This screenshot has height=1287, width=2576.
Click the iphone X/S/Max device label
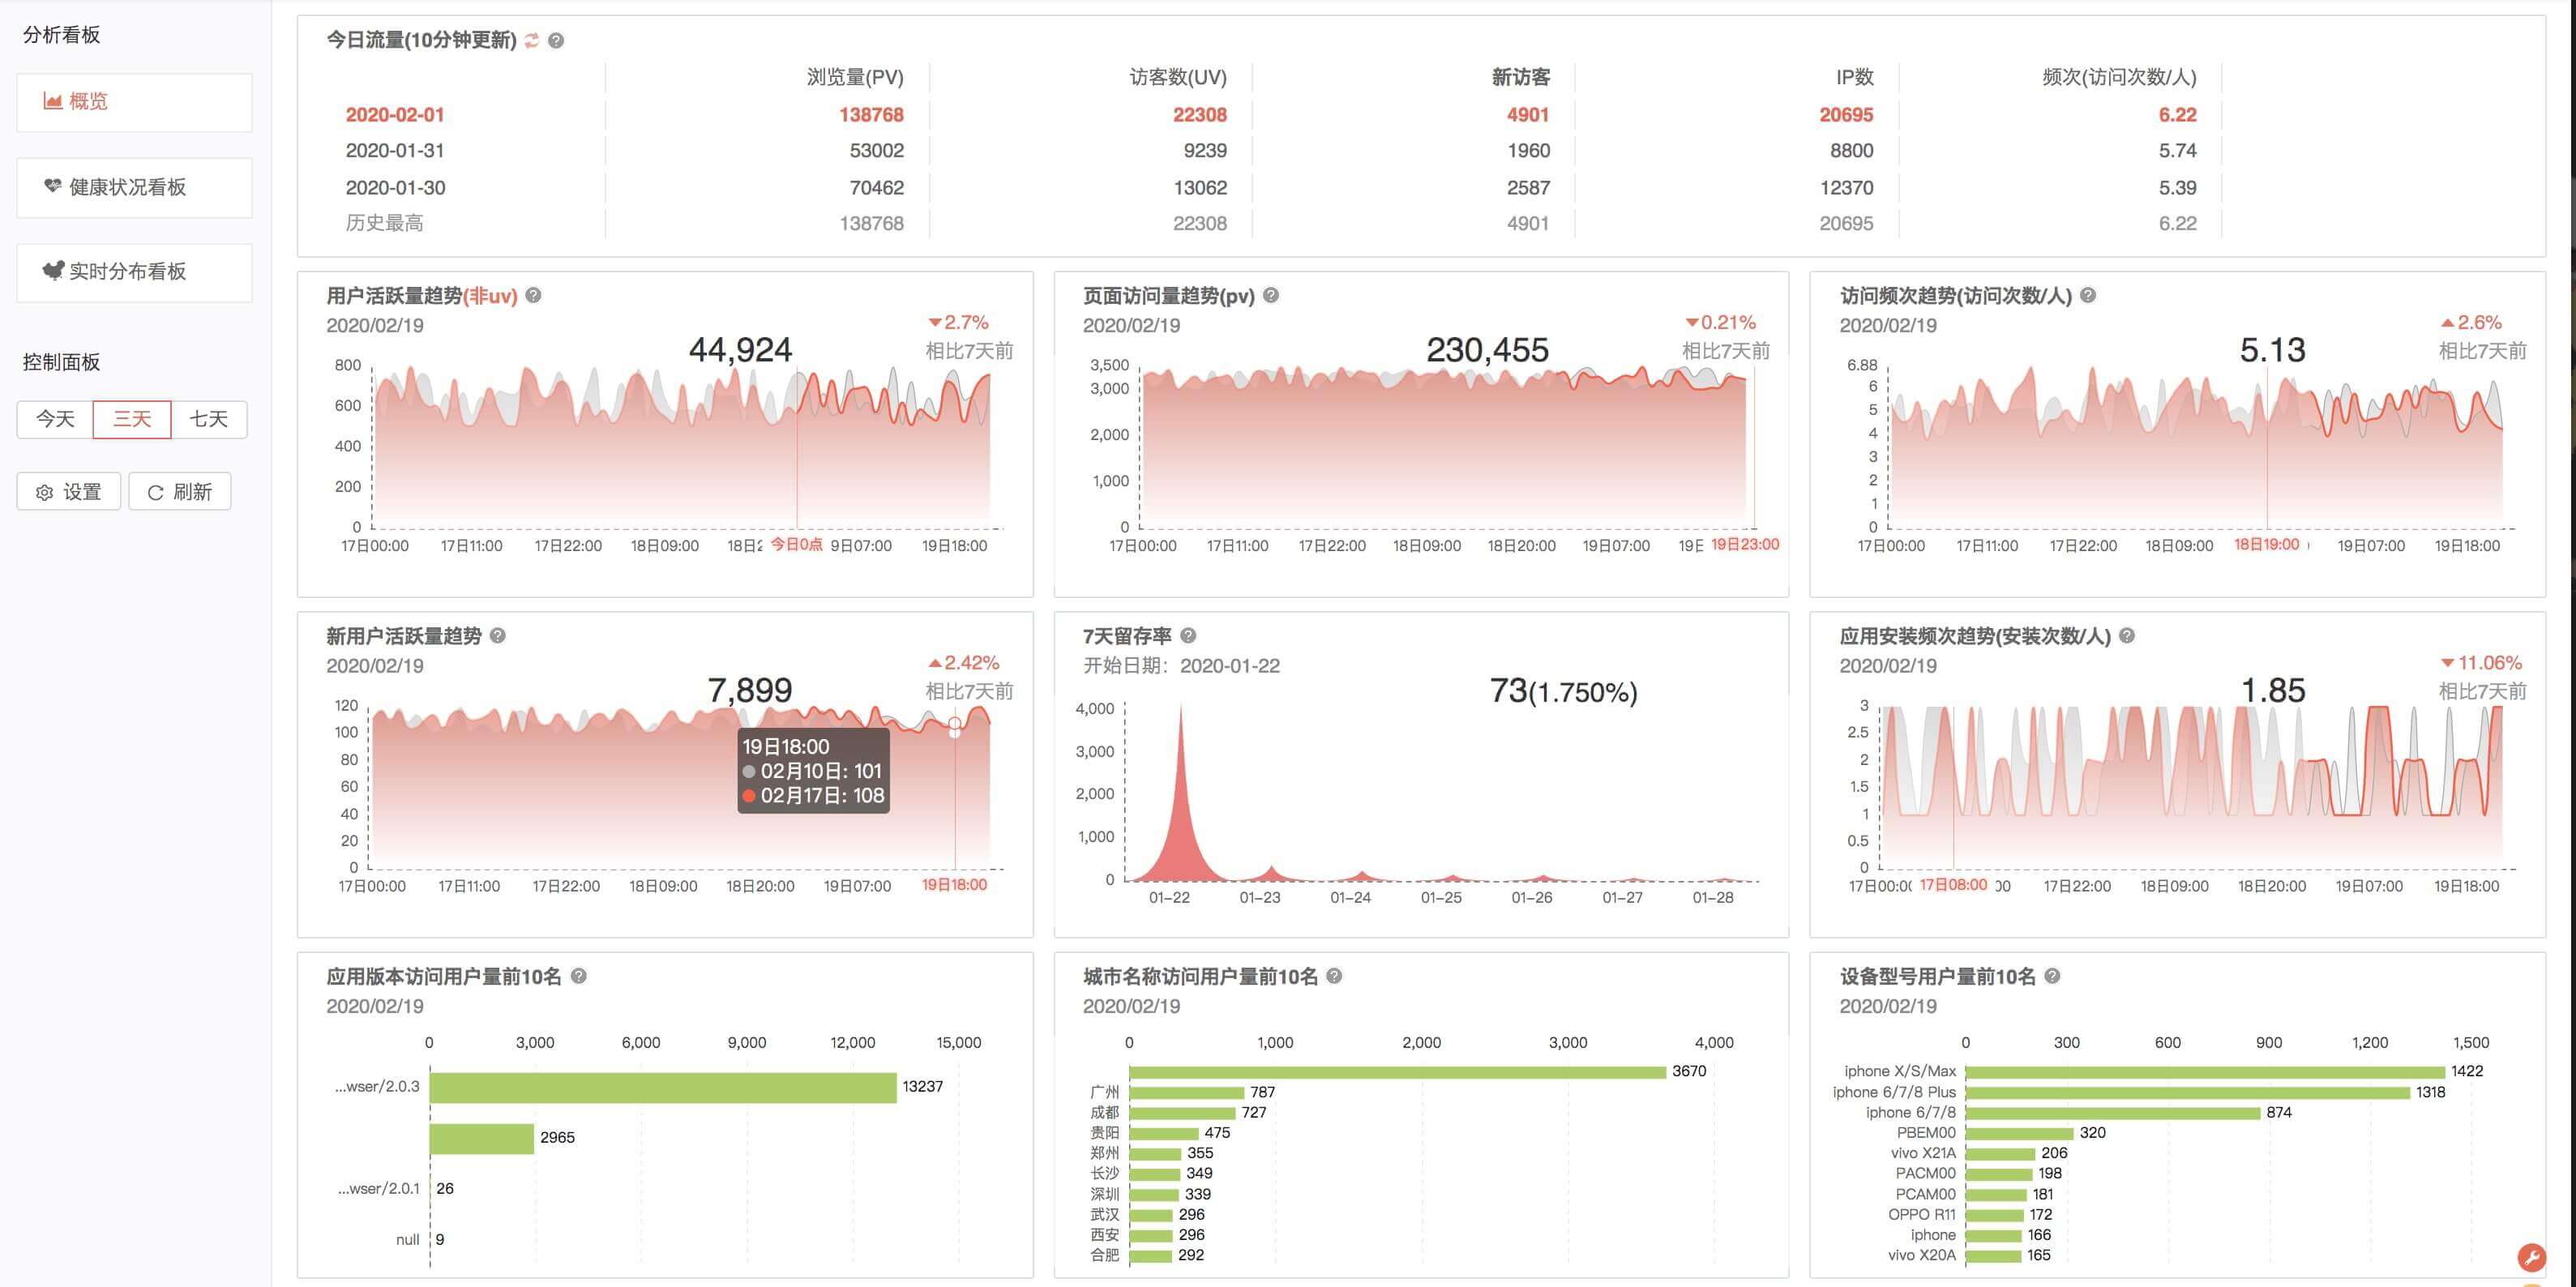[x=1900, y=1071]
